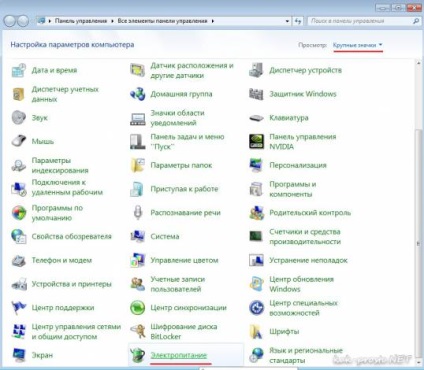Open Счетчики и средства производительности link

[305, 236]
